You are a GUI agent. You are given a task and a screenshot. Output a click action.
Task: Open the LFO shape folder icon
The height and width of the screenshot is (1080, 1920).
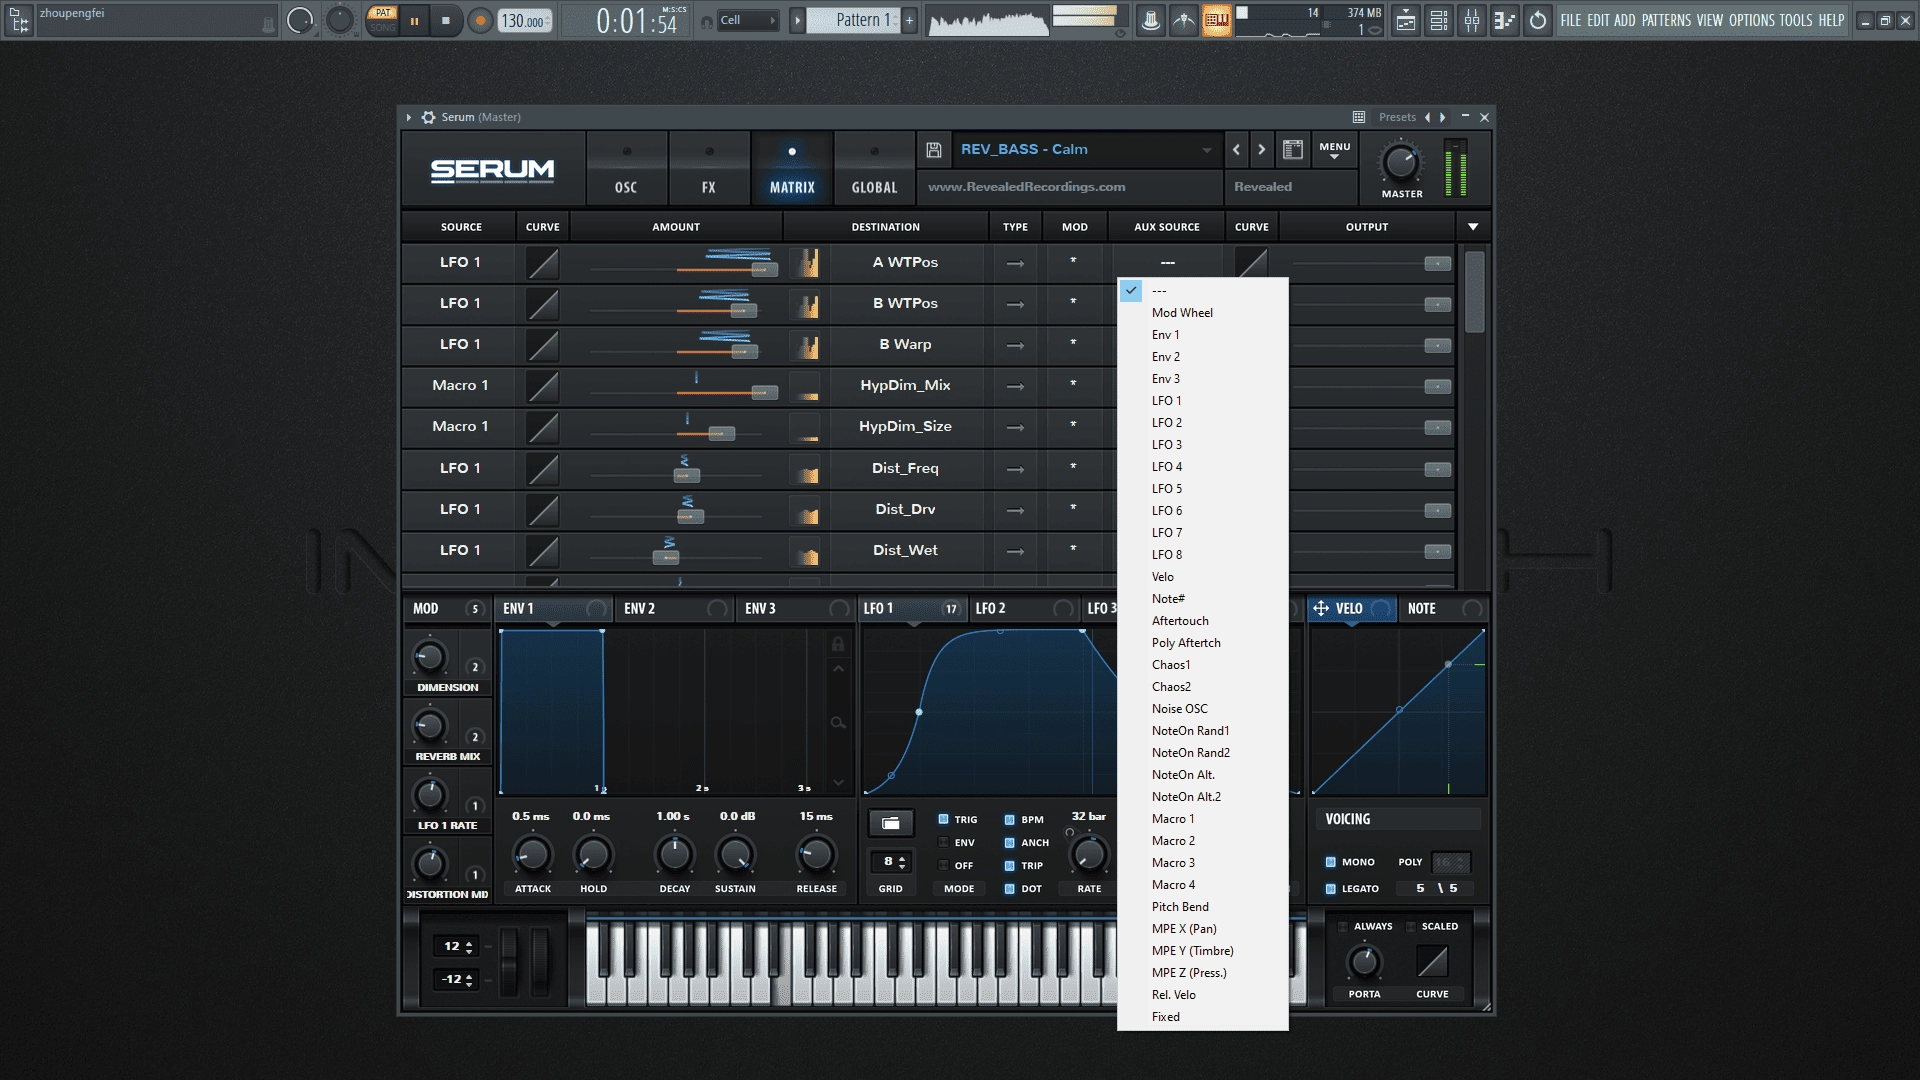click(890, 823)
